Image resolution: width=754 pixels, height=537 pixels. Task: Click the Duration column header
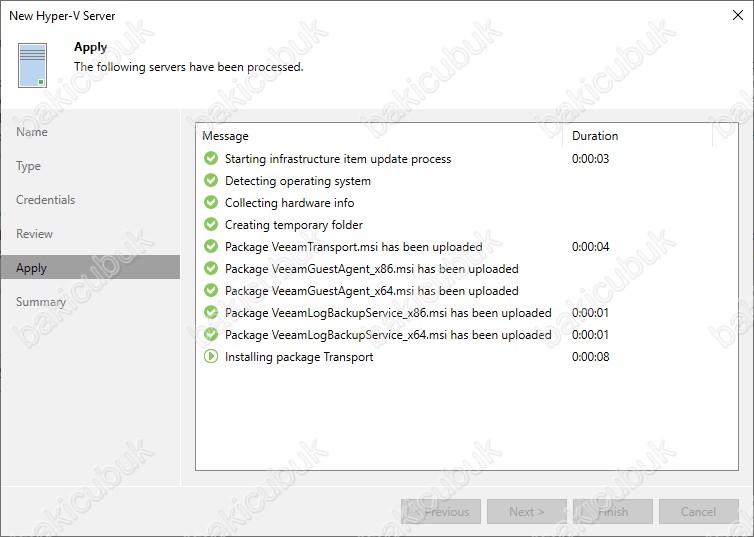pyautogui.click(x=637, y=136)
